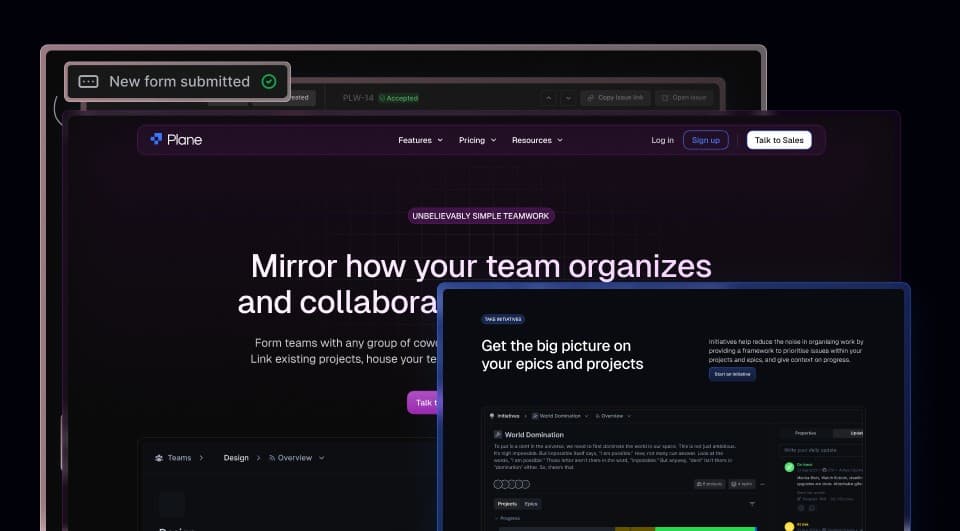Switch to the Updates tab
The image size is (960, 531).
[849, 433]
